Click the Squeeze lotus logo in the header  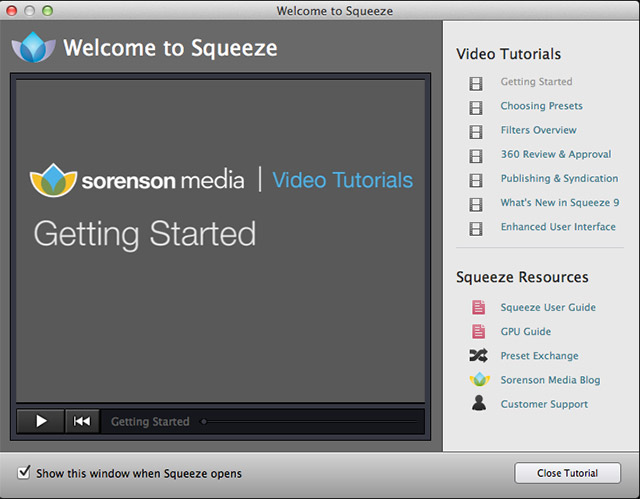[x=33, y=47]
